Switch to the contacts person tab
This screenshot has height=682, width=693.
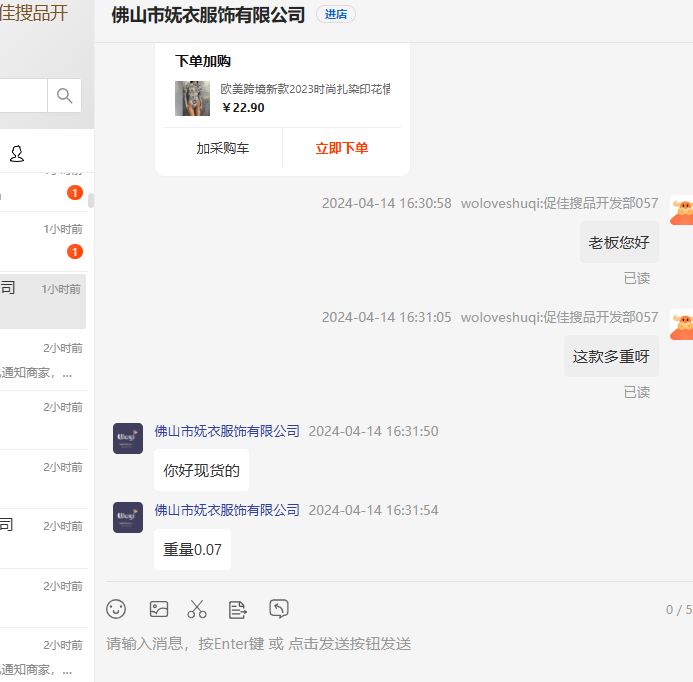tap(17, 153)
